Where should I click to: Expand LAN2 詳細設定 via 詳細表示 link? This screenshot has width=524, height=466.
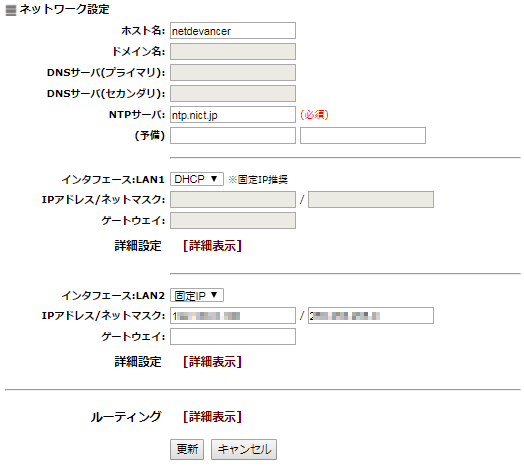212,362
